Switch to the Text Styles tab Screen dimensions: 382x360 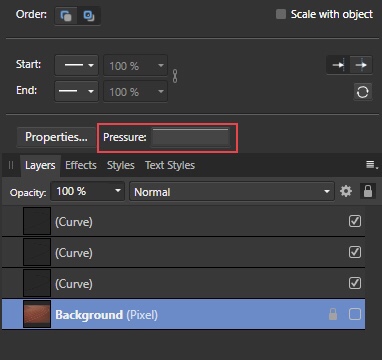(170, 165)
